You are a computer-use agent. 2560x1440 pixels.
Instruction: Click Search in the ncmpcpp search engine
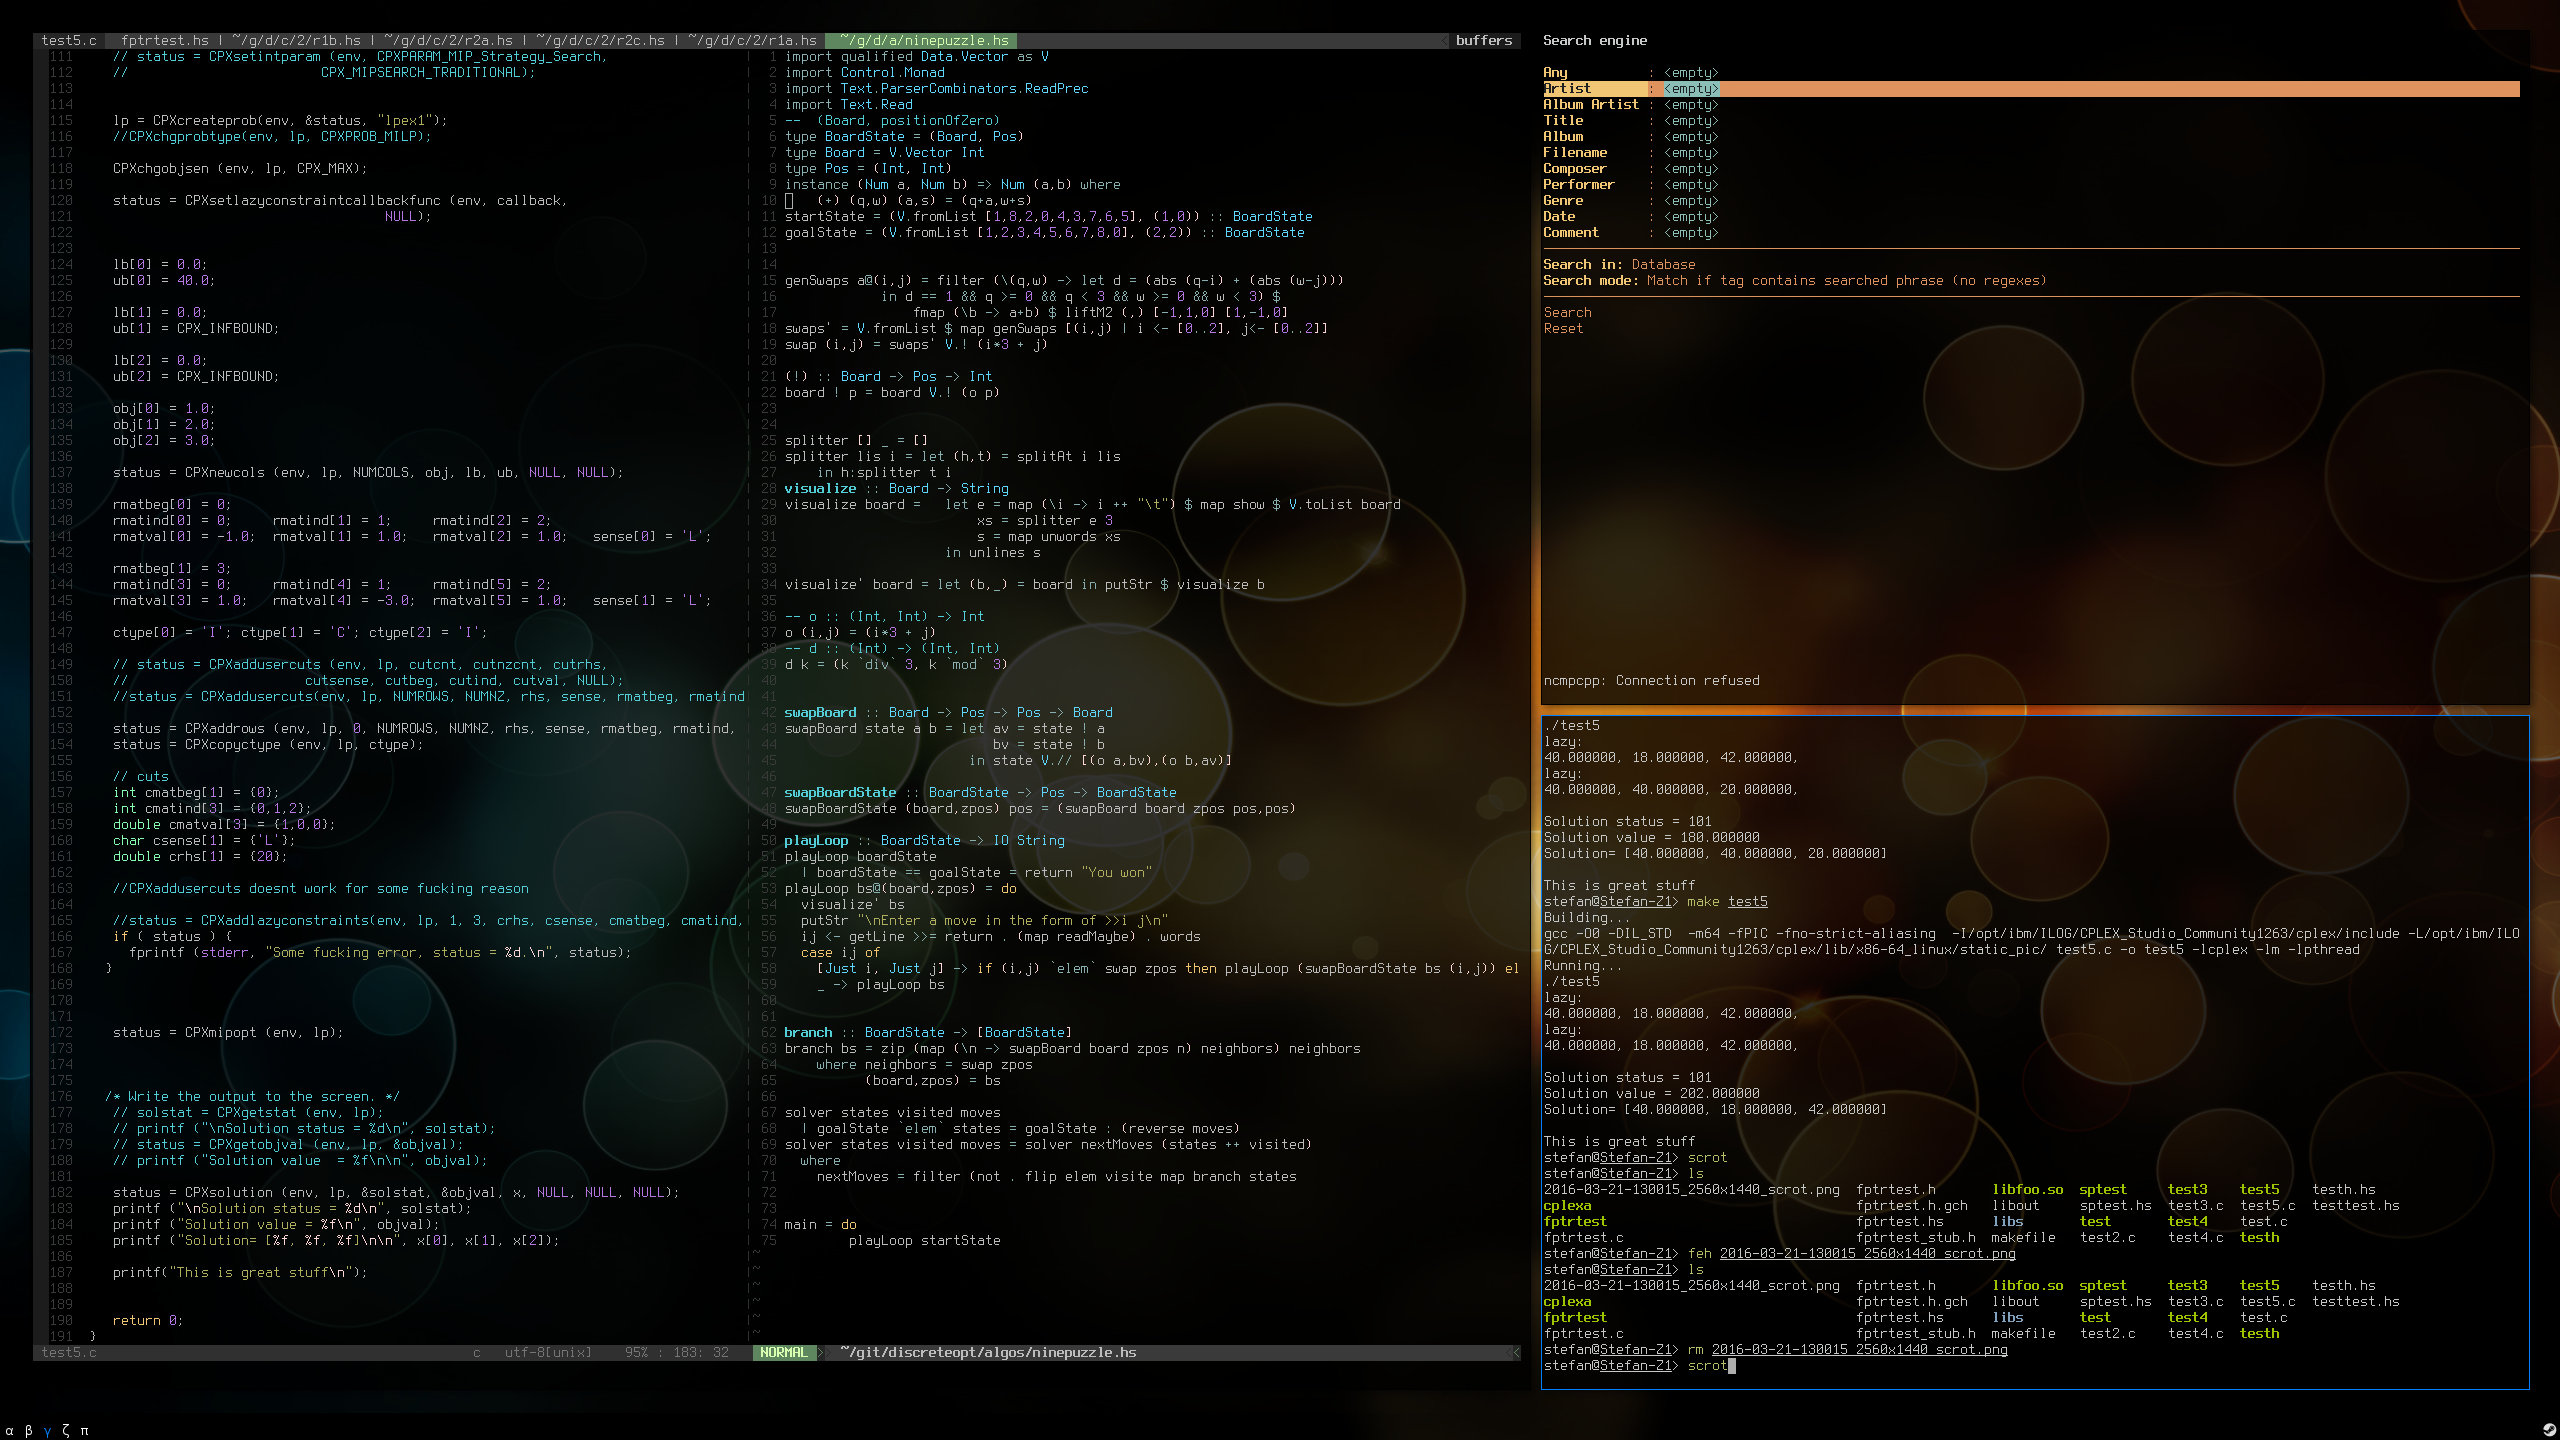pos(1567,313)
